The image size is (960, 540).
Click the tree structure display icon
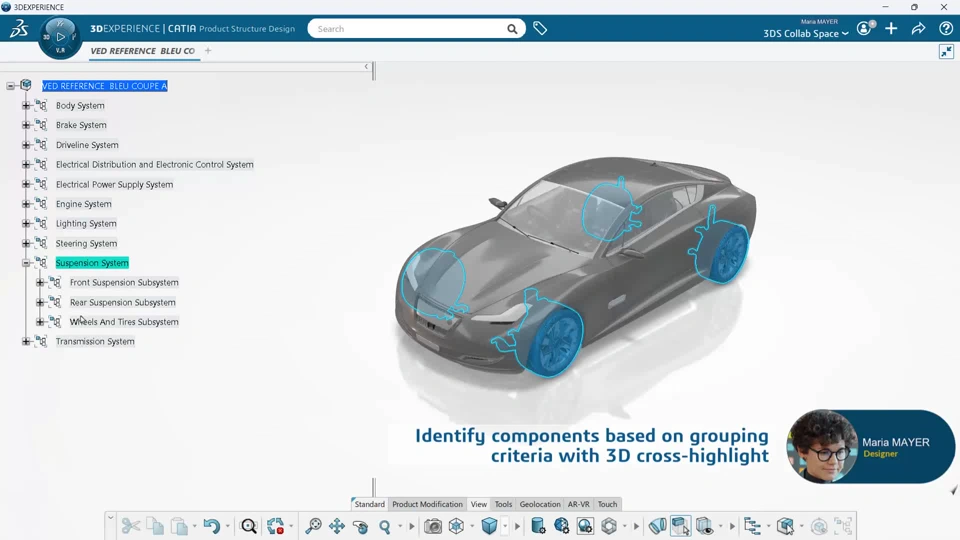point(752,526)
